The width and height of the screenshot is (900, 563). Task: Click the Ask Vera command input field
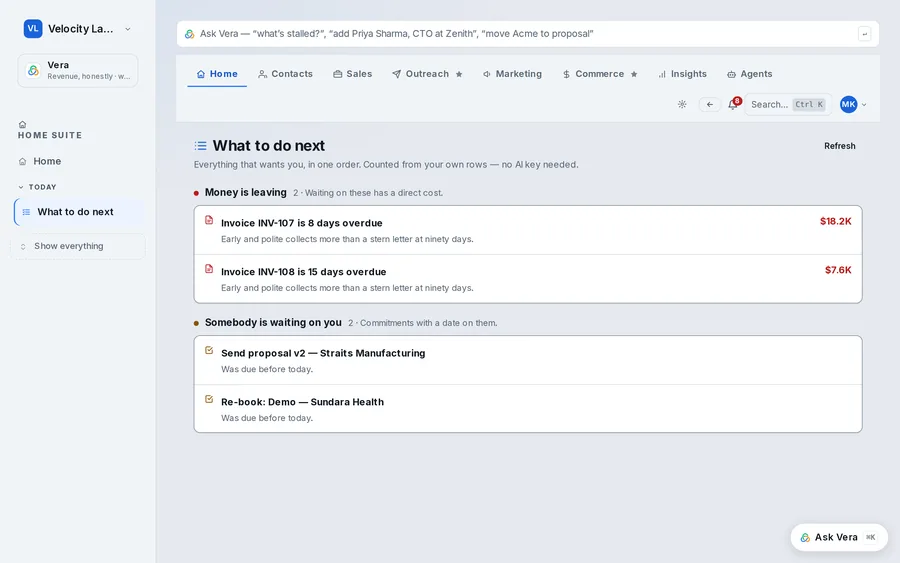point(527,34)
